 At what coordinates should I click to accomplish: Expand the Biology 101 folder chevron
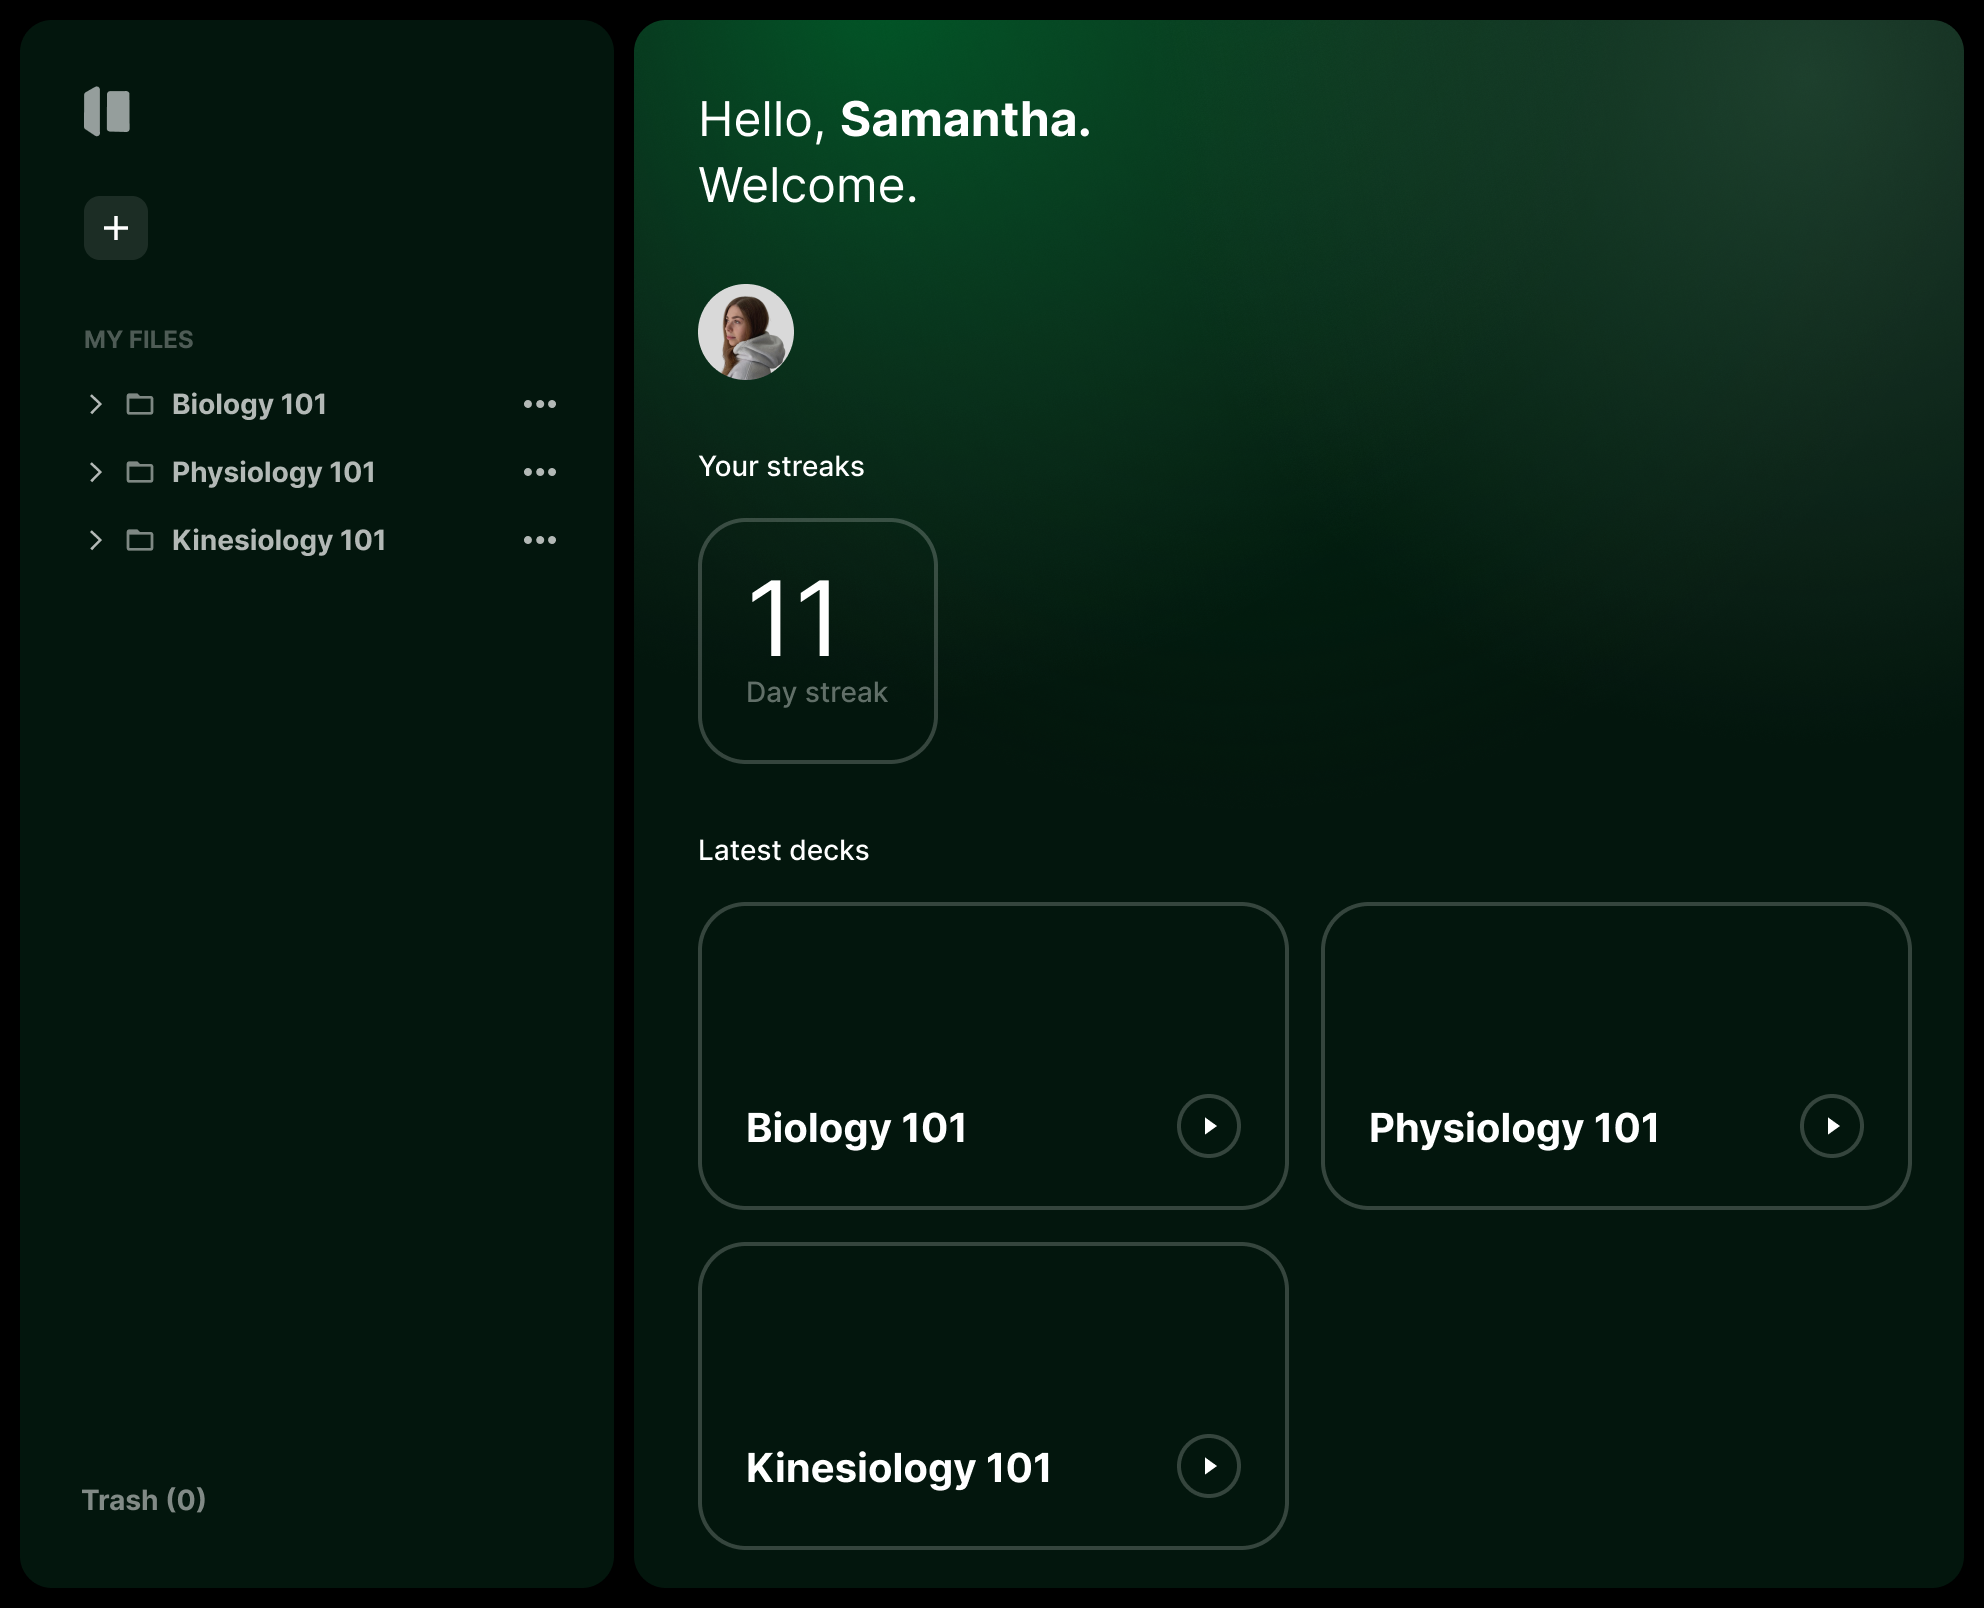pos(96,404)
